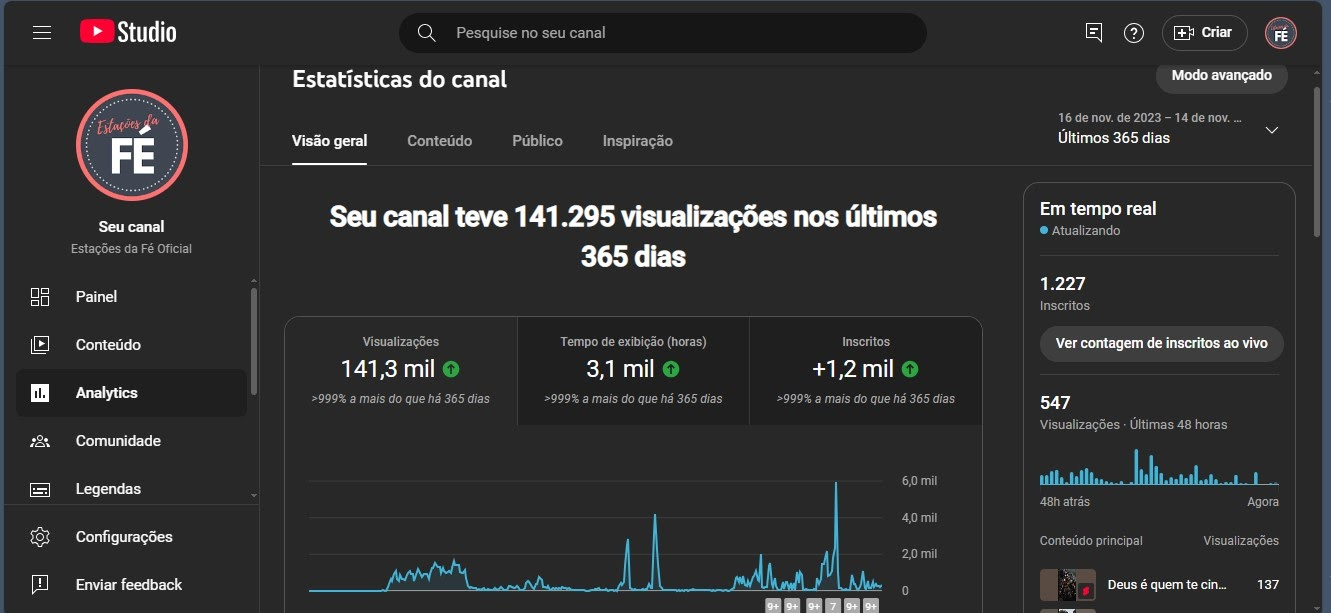This screenshot has height=613, width=1331.
Task: Click the Painel dashboard icon
Action: click(x=40, y=297)
